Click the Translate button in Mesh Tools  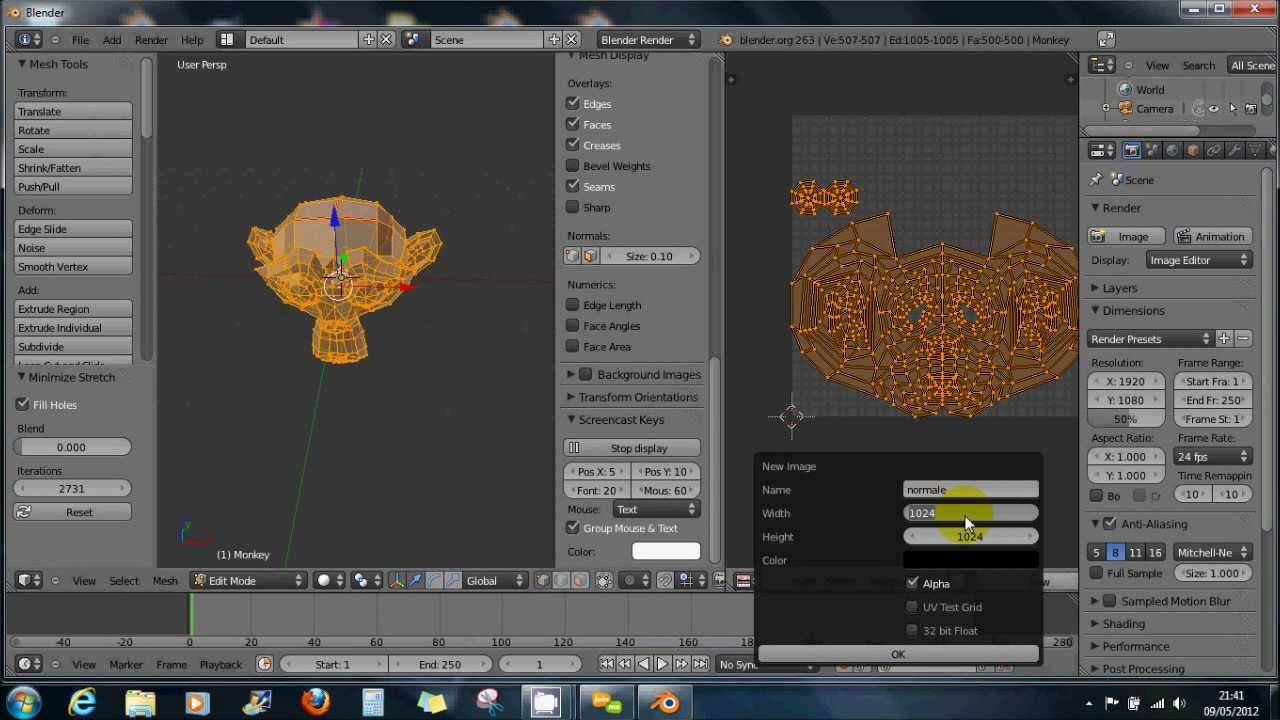pos(73,111)
